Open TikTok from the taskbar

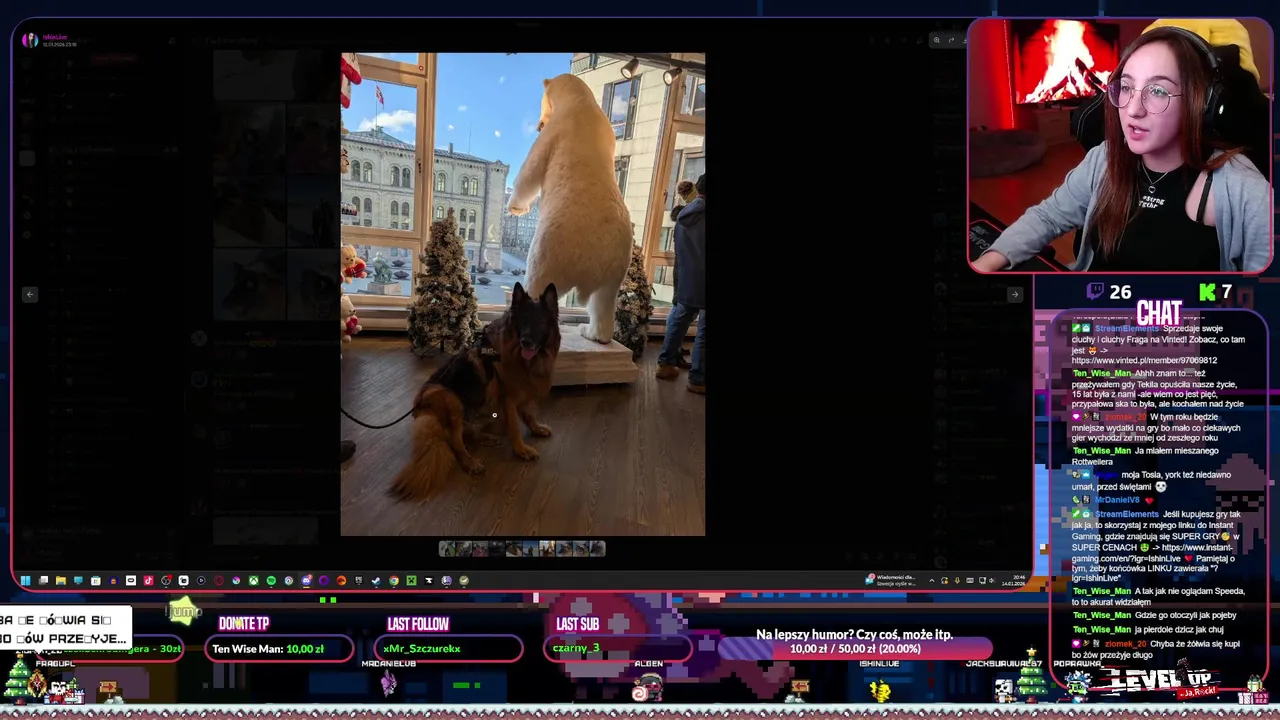pos(148,580)
